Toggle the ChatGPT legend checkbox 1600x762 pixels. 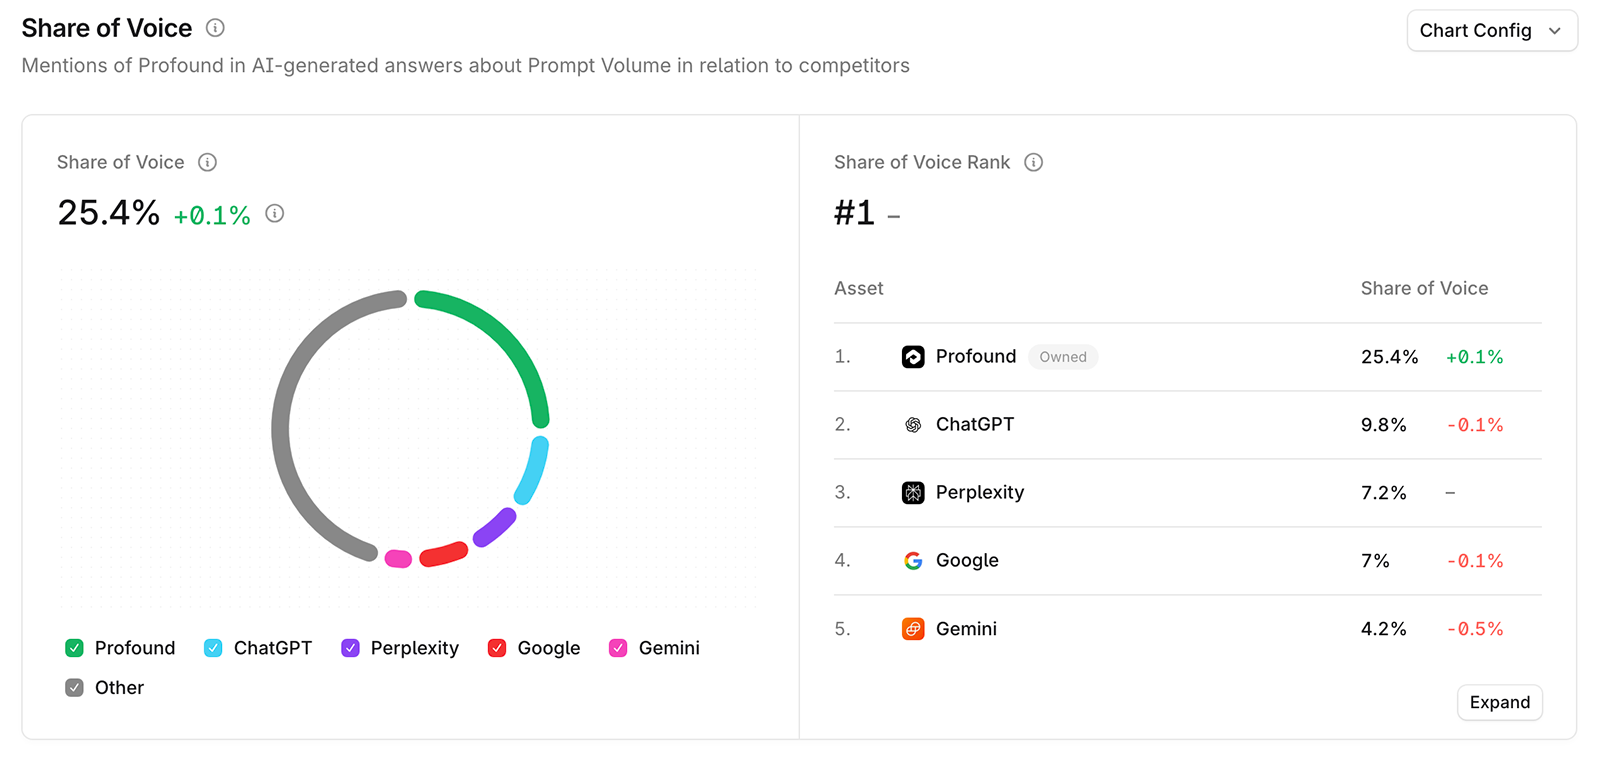point(211,647)
